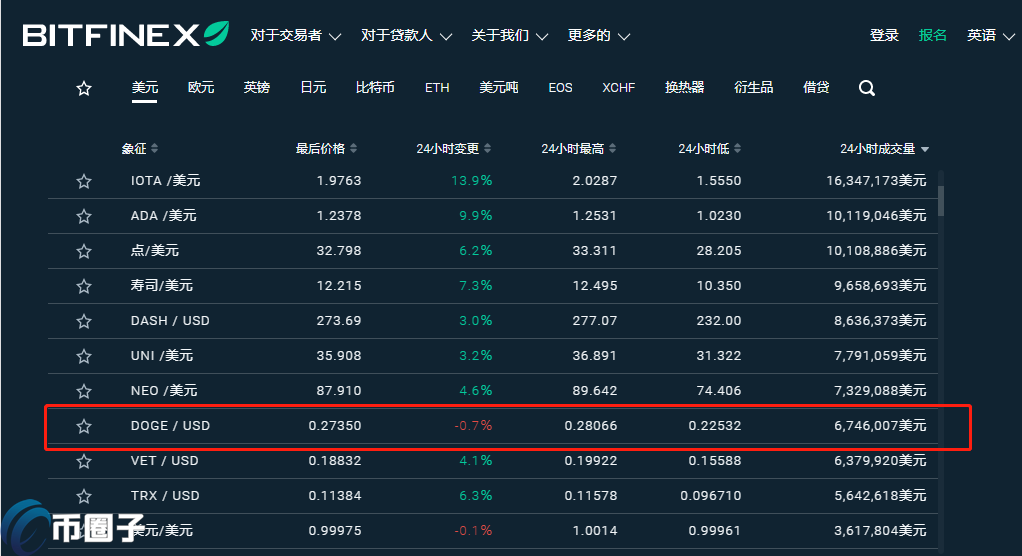Open the 英语 language selector
The width and height of the screenshot is (1022, 556).
pos(988,35)
